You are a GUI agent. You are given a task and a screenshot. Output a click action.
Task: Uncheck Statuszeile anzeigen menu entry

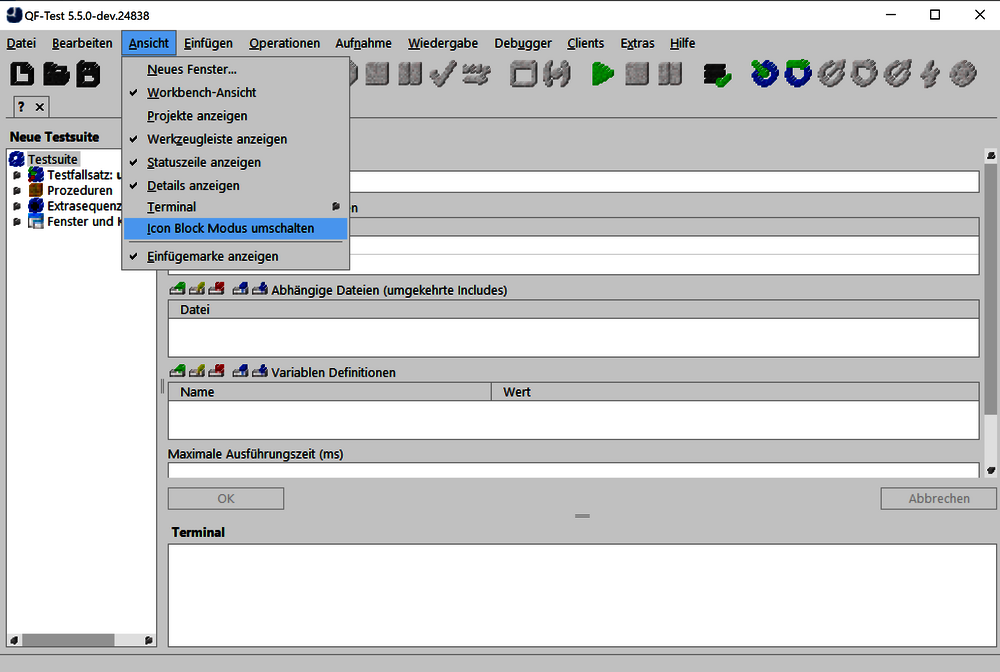[203, 162]
